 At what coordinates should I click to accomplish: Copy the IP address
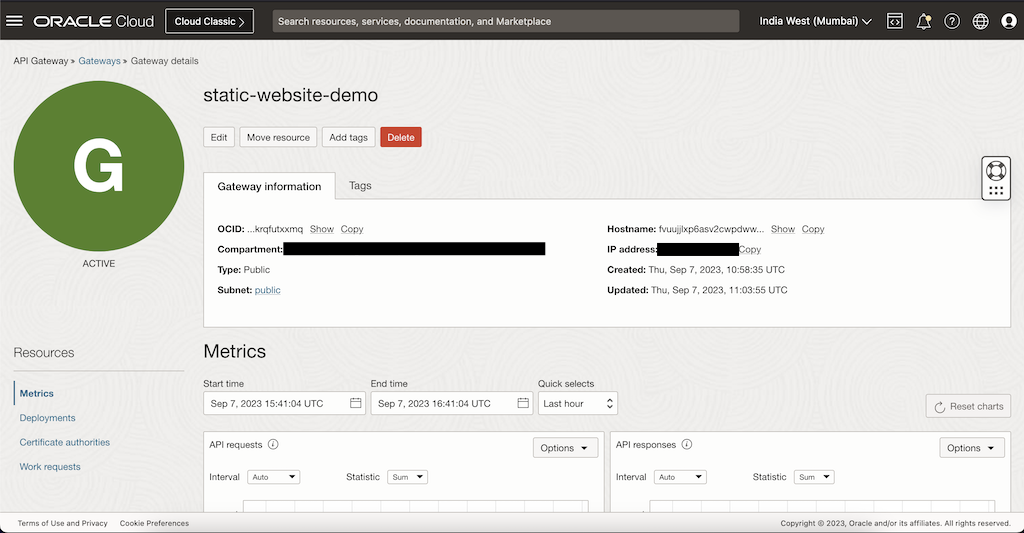coord(750,250)
